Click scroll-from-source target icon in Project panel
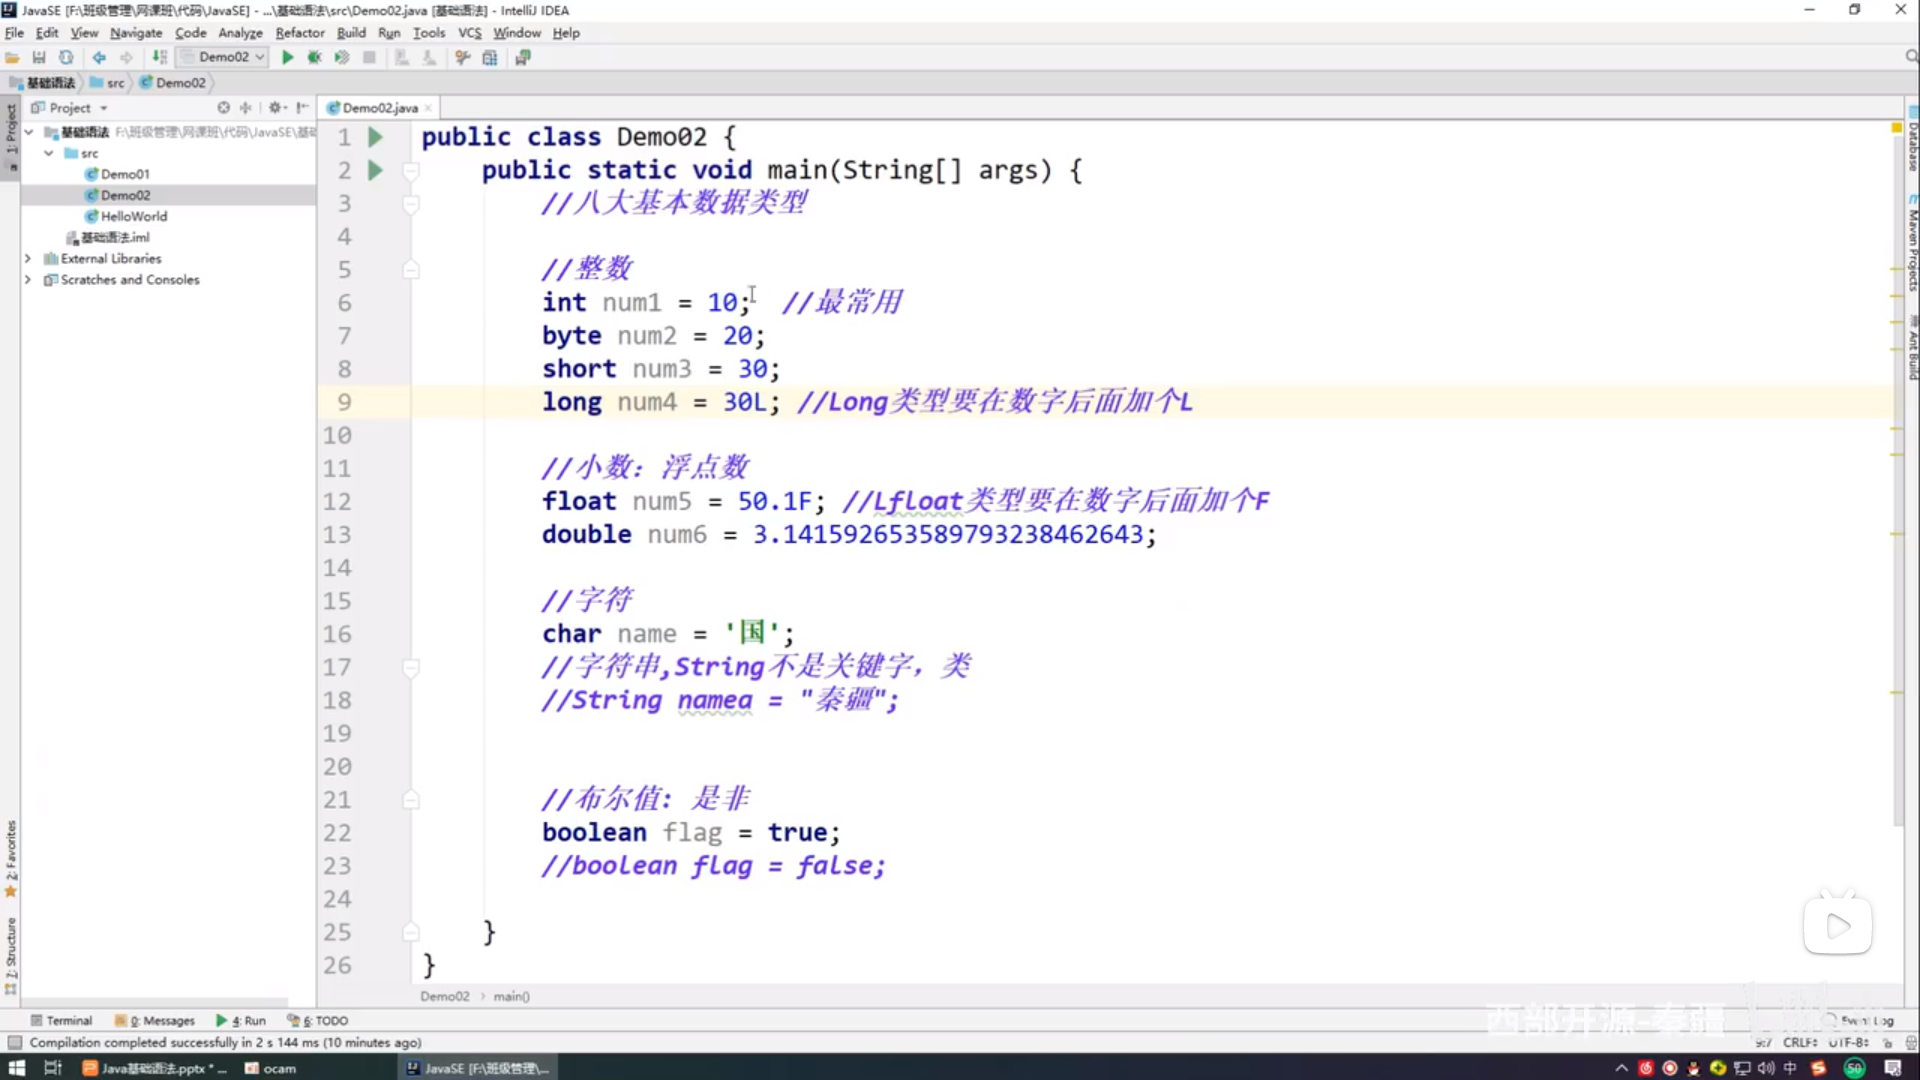The height and width of the screenshot is (1080, 1920). pos(223,107)
